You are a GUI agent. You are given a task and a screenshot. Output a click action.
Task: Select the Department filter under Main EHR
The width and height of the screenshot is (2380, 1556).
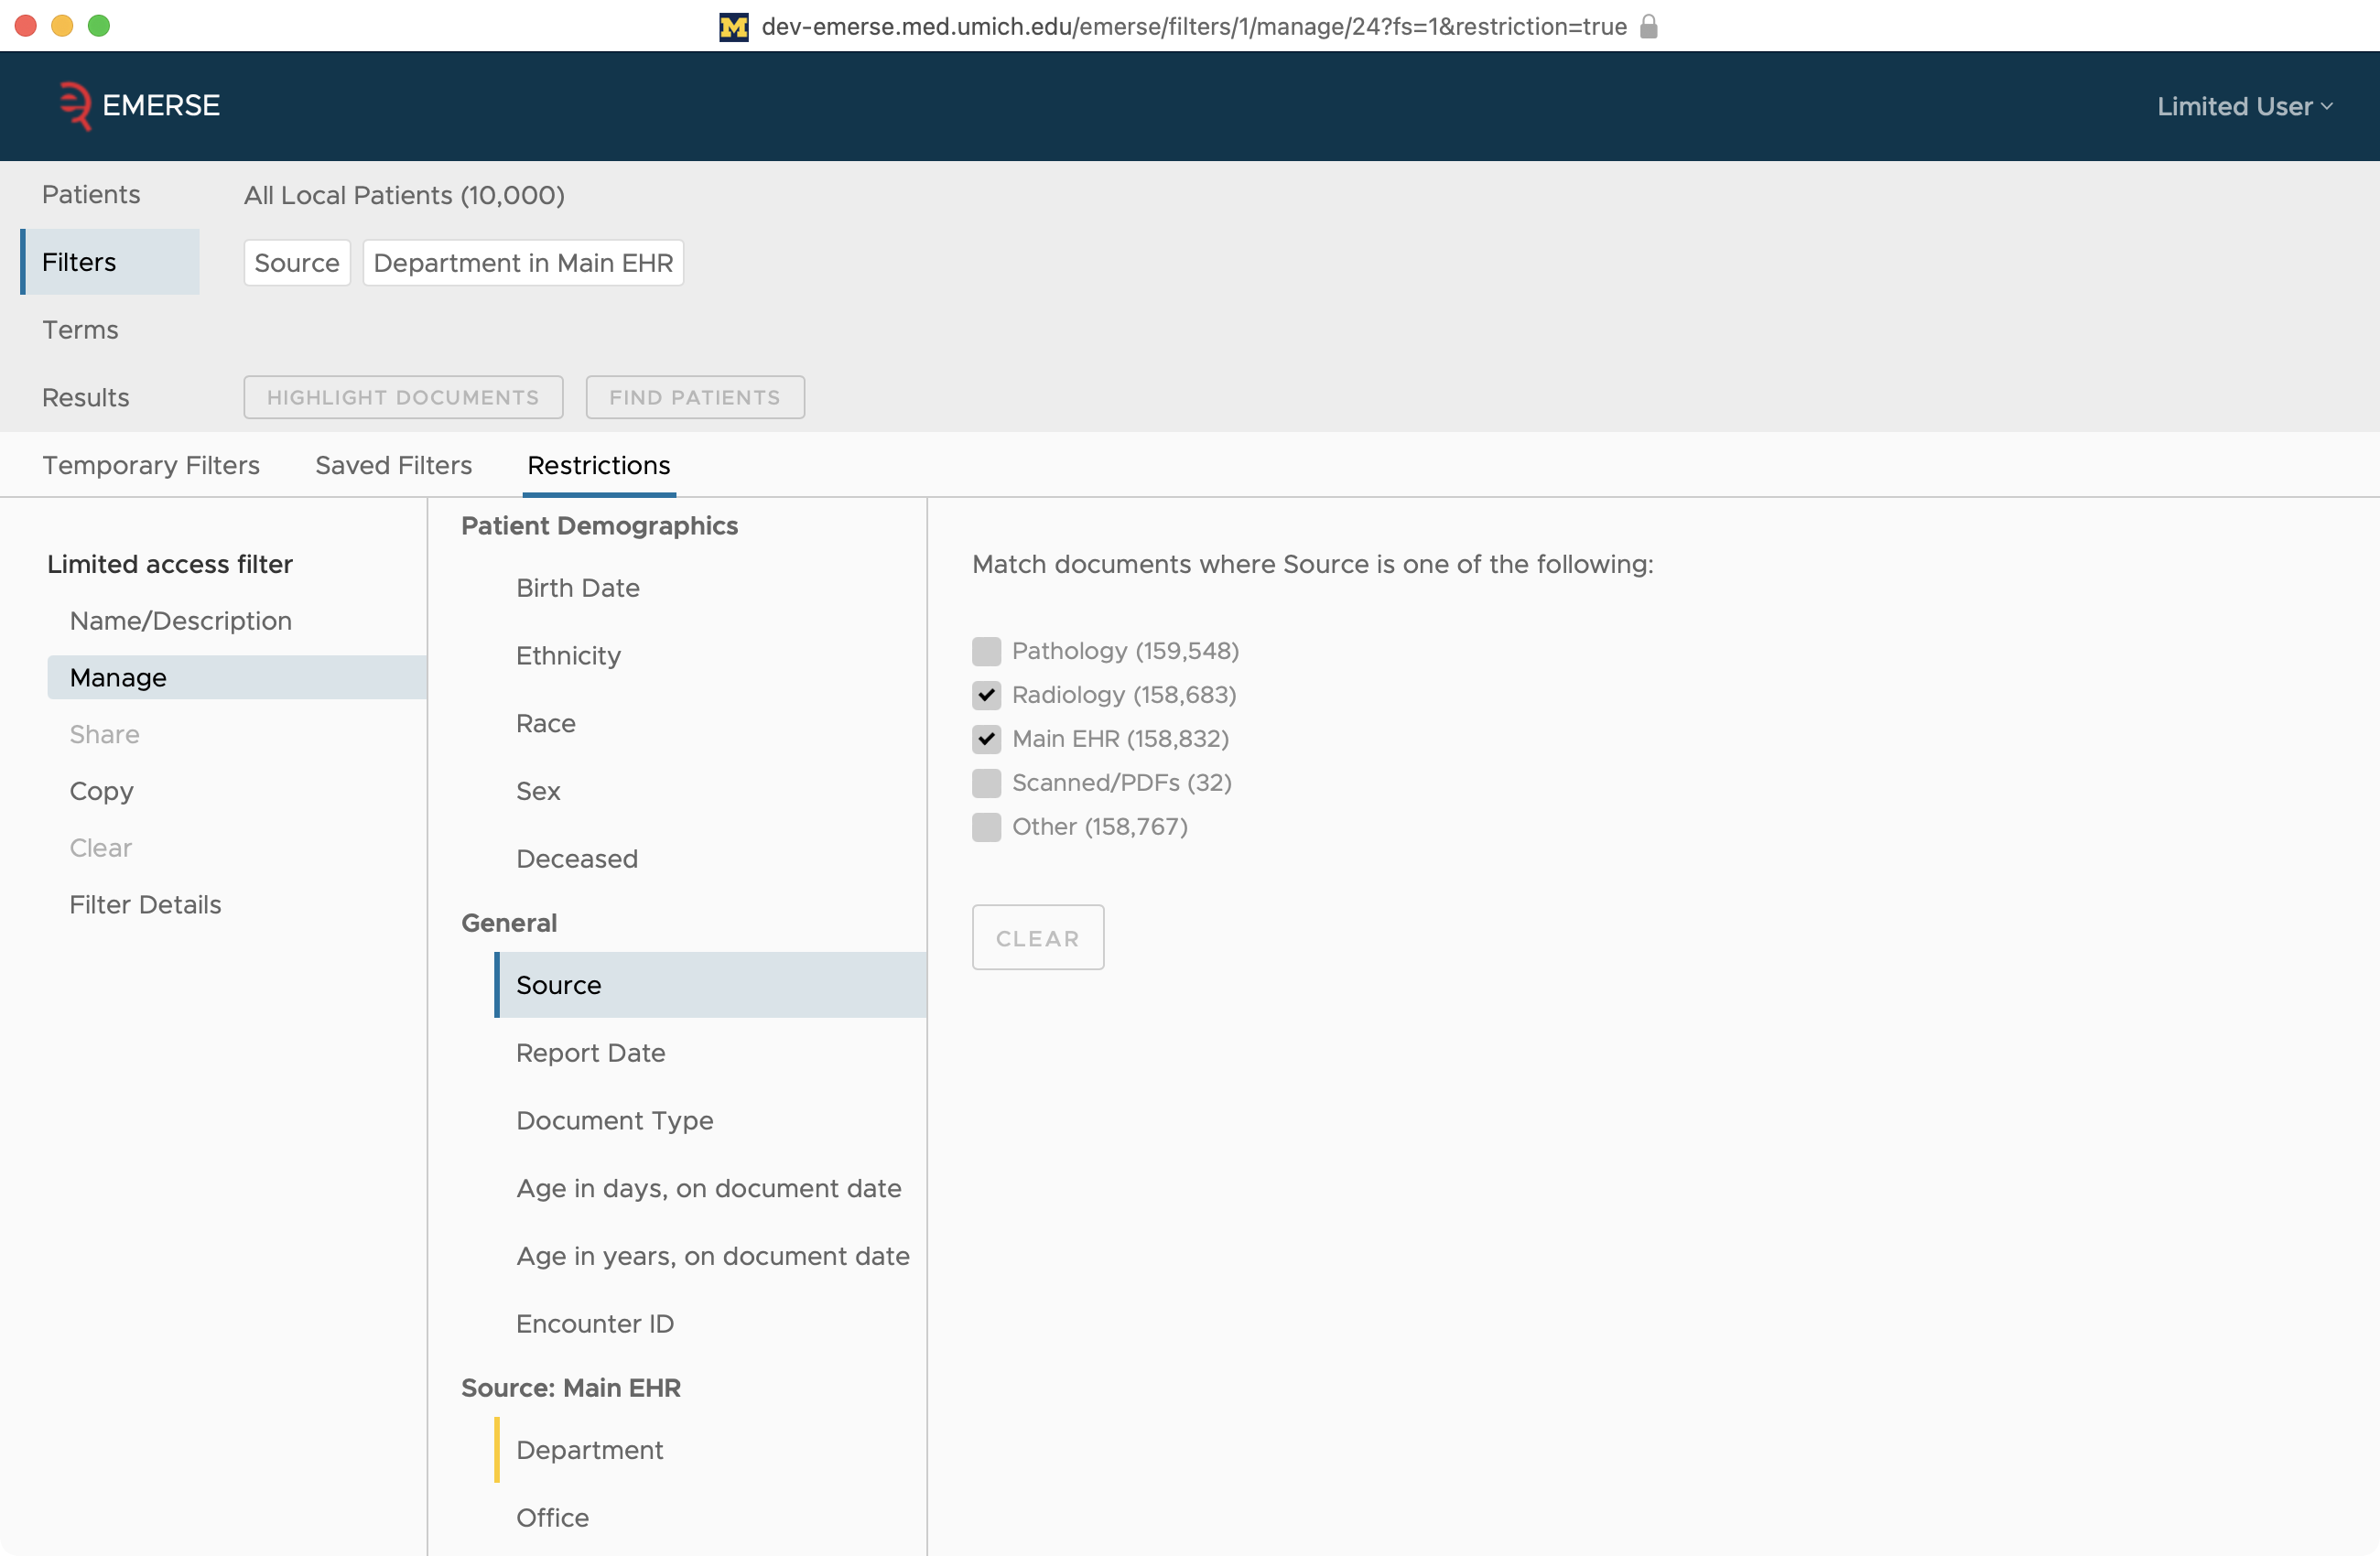(x=710, y=1450)
